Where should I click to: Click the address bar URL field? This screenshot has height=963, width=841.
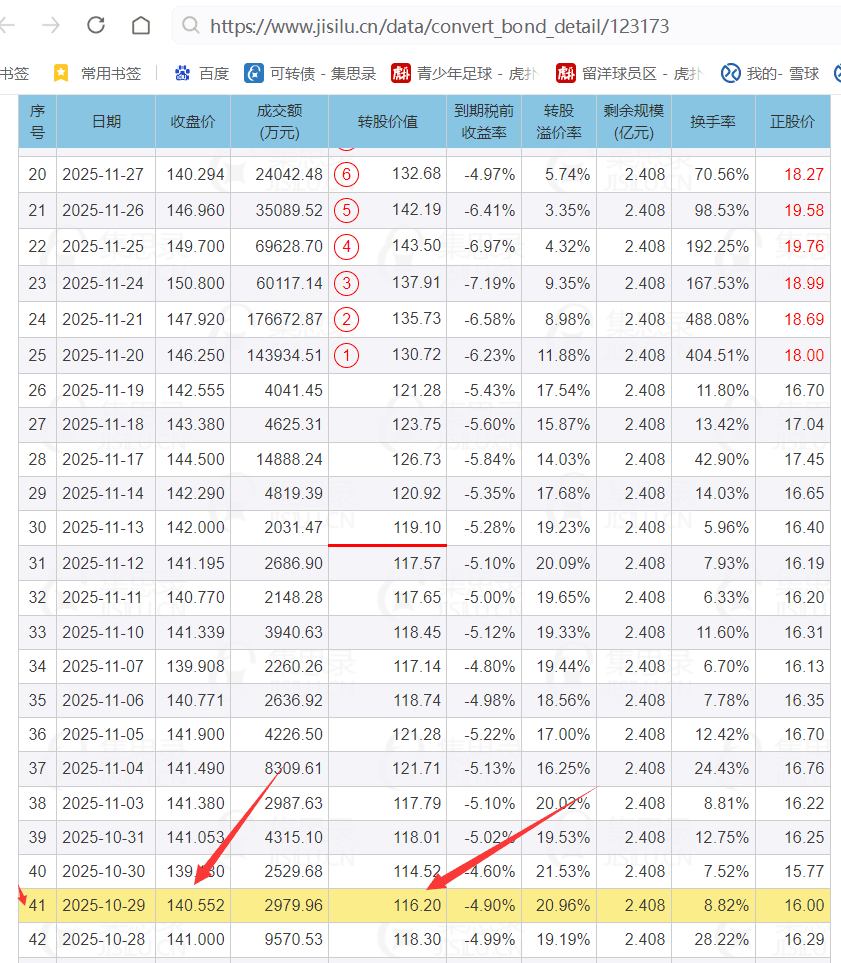440,26
